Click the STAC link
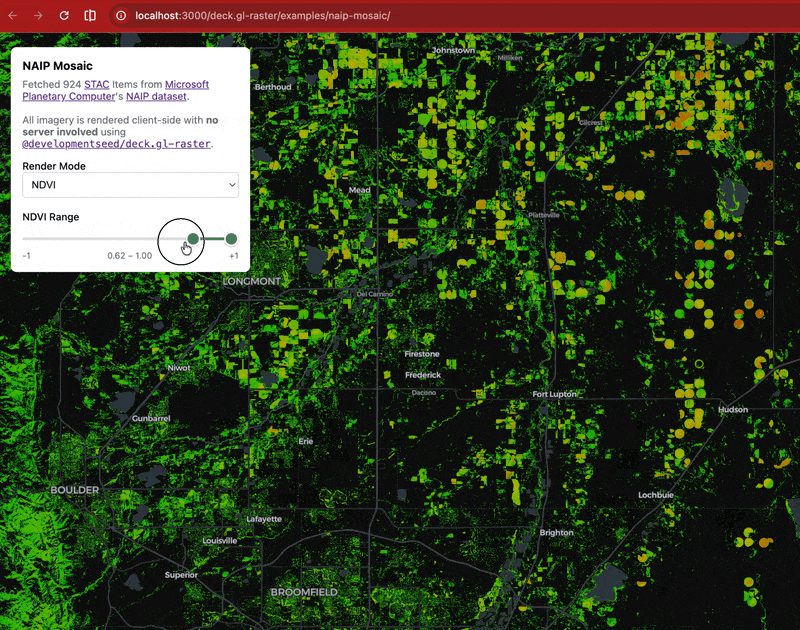Image resolution: width=800 pixels, height=630 pixels. coord(96,85)
